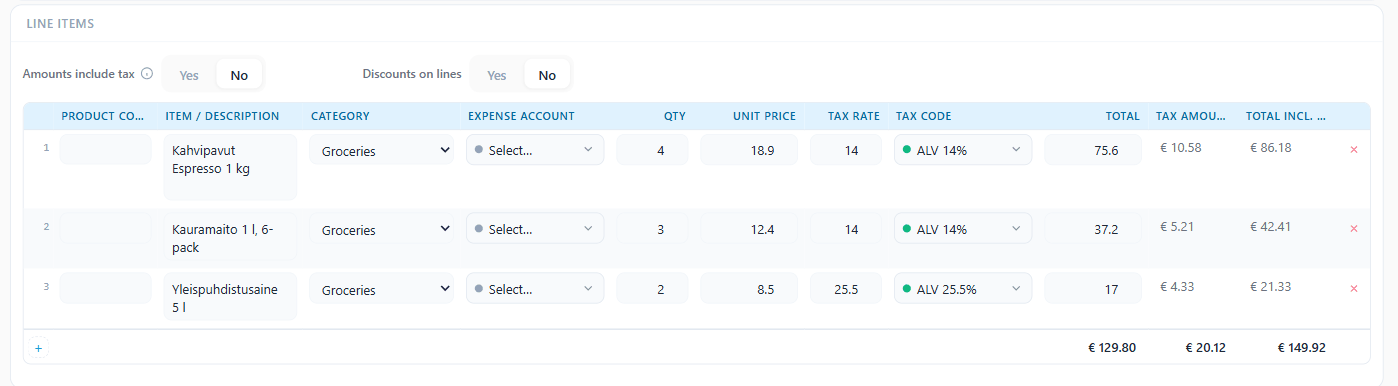Click the total incl. value € 21.33

[1270, 286]
